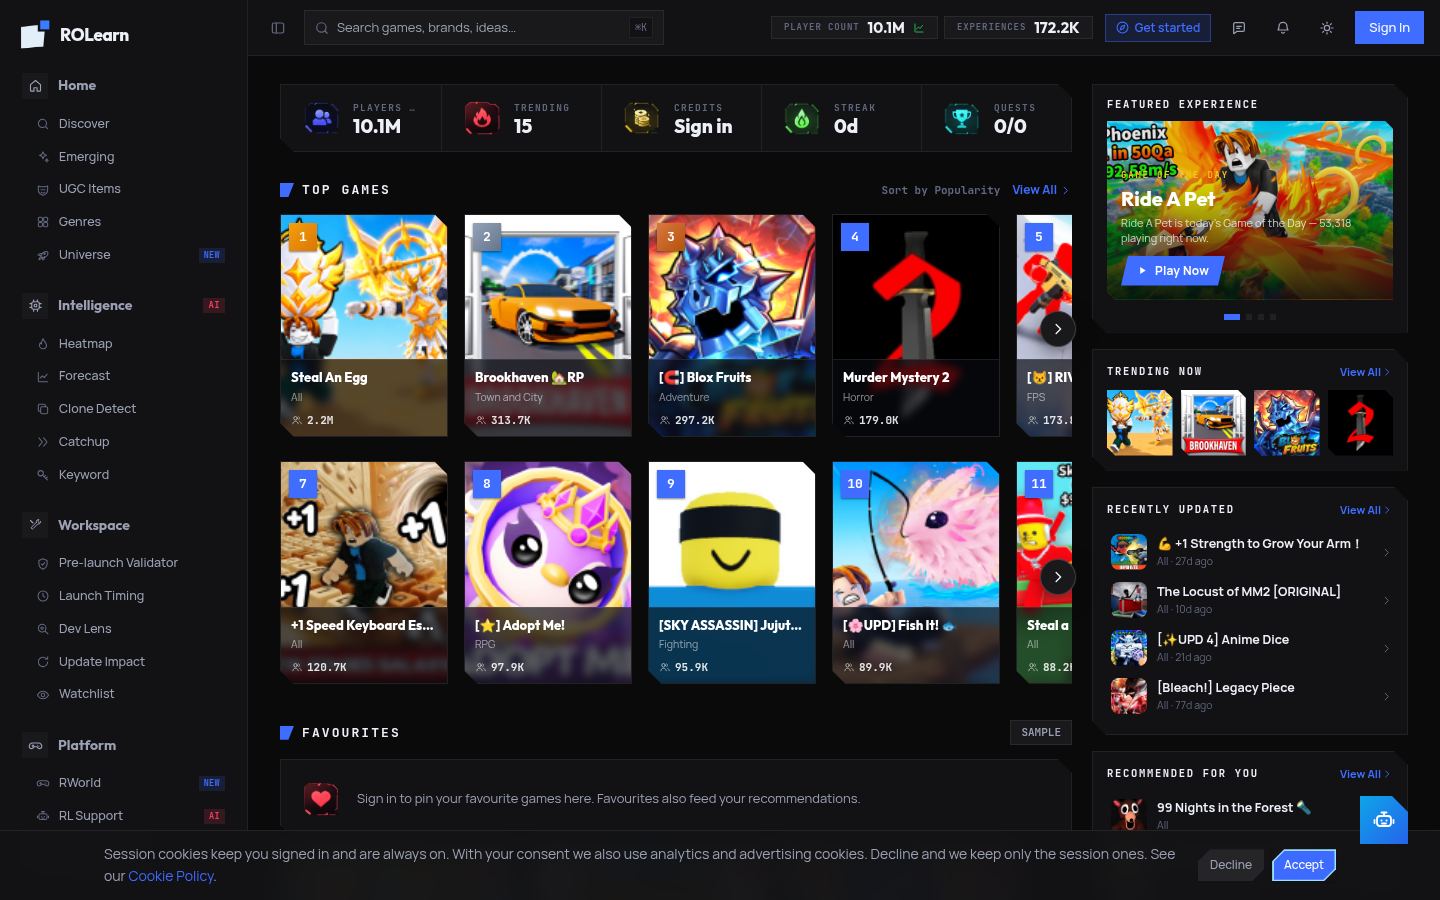
Task: Click the SAMPLE badge in Favourites
Action: 1041,733
